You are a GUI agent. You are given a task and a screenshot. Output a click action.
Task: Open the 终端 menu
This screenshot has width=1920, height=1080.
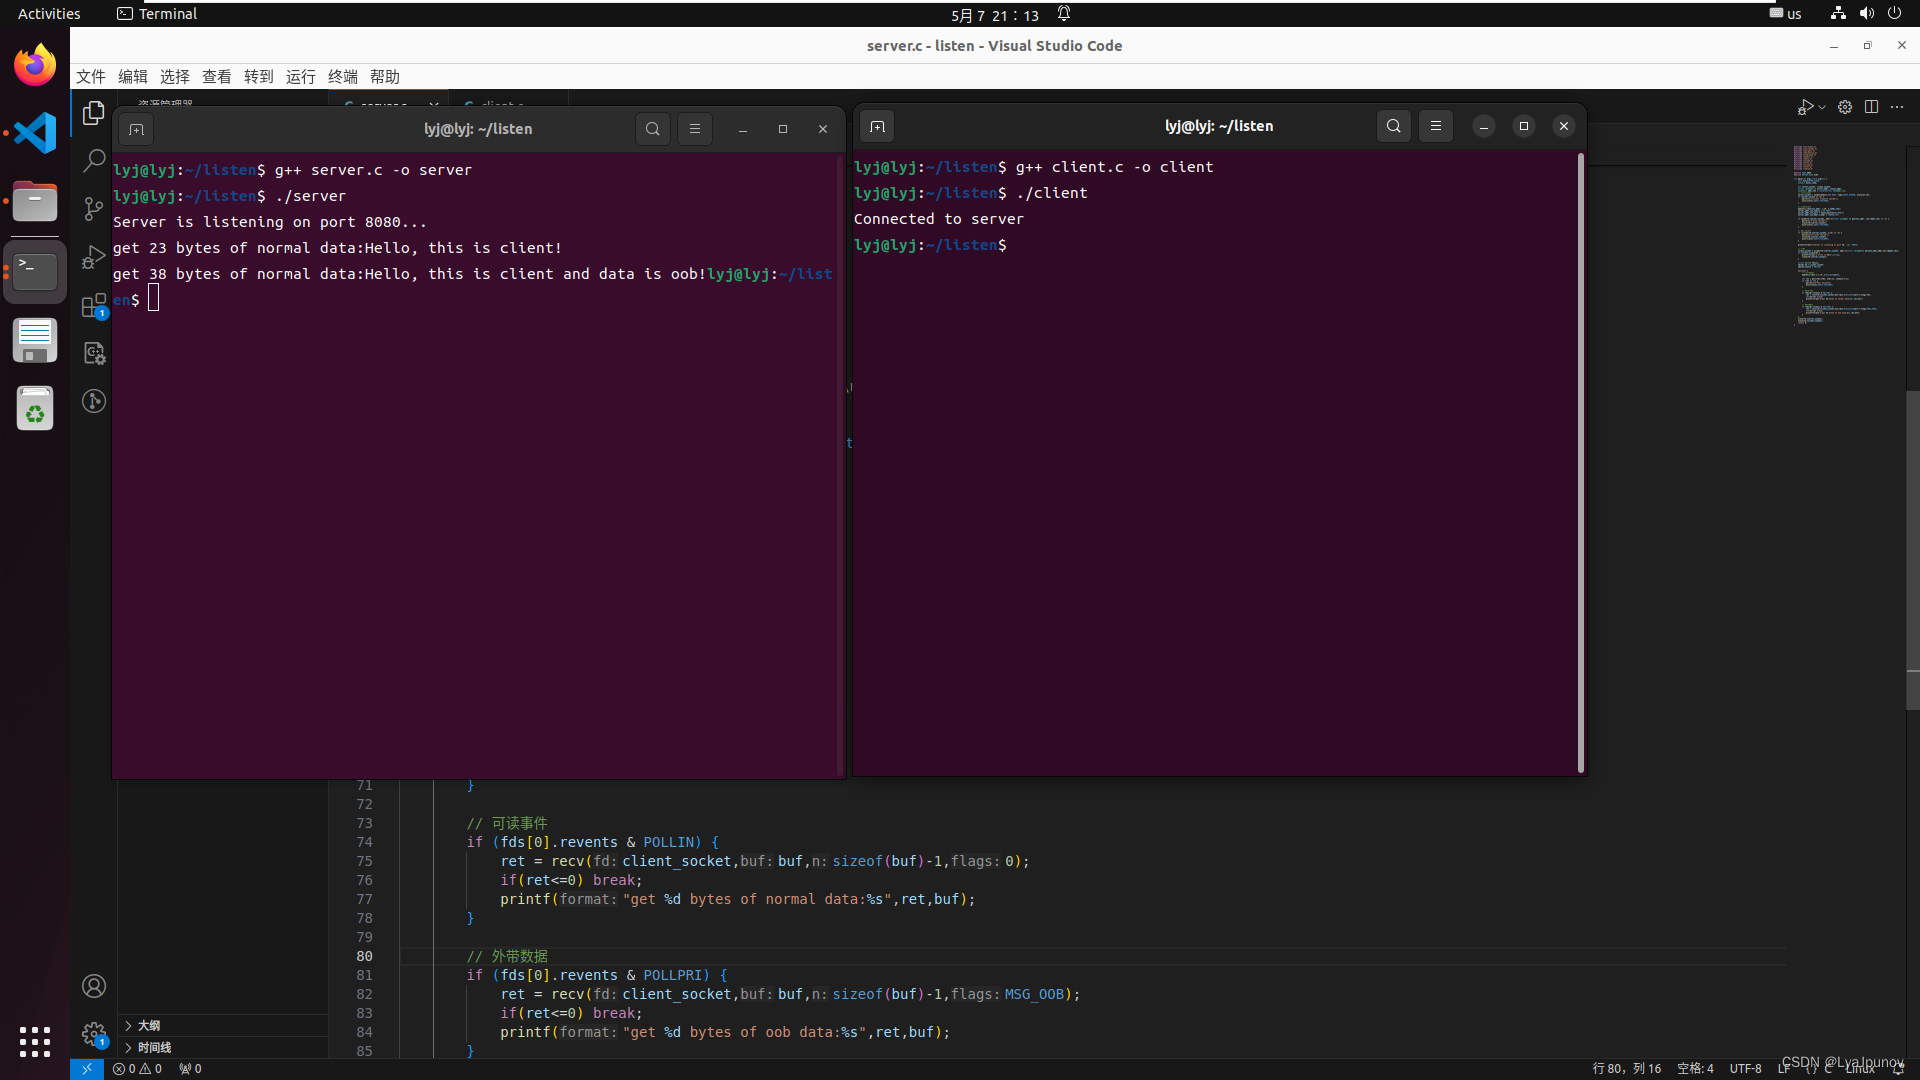(x=343, y=77)
